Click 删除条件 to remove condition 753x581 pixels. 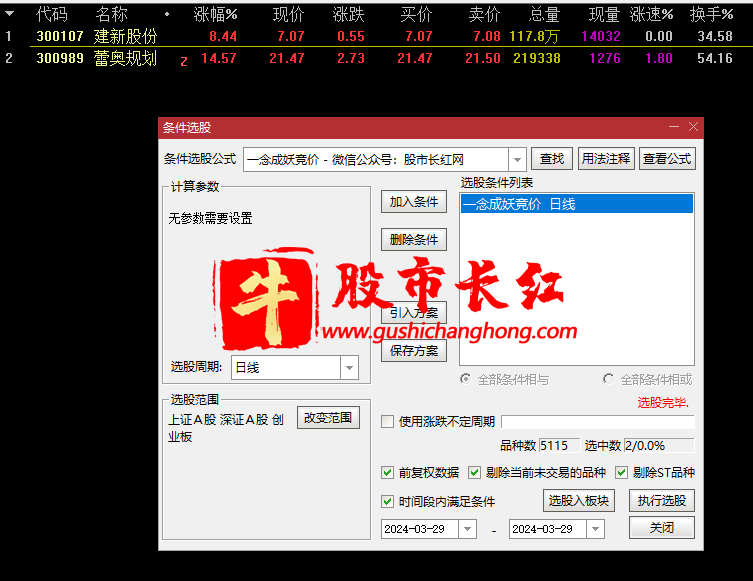[414, 240]
